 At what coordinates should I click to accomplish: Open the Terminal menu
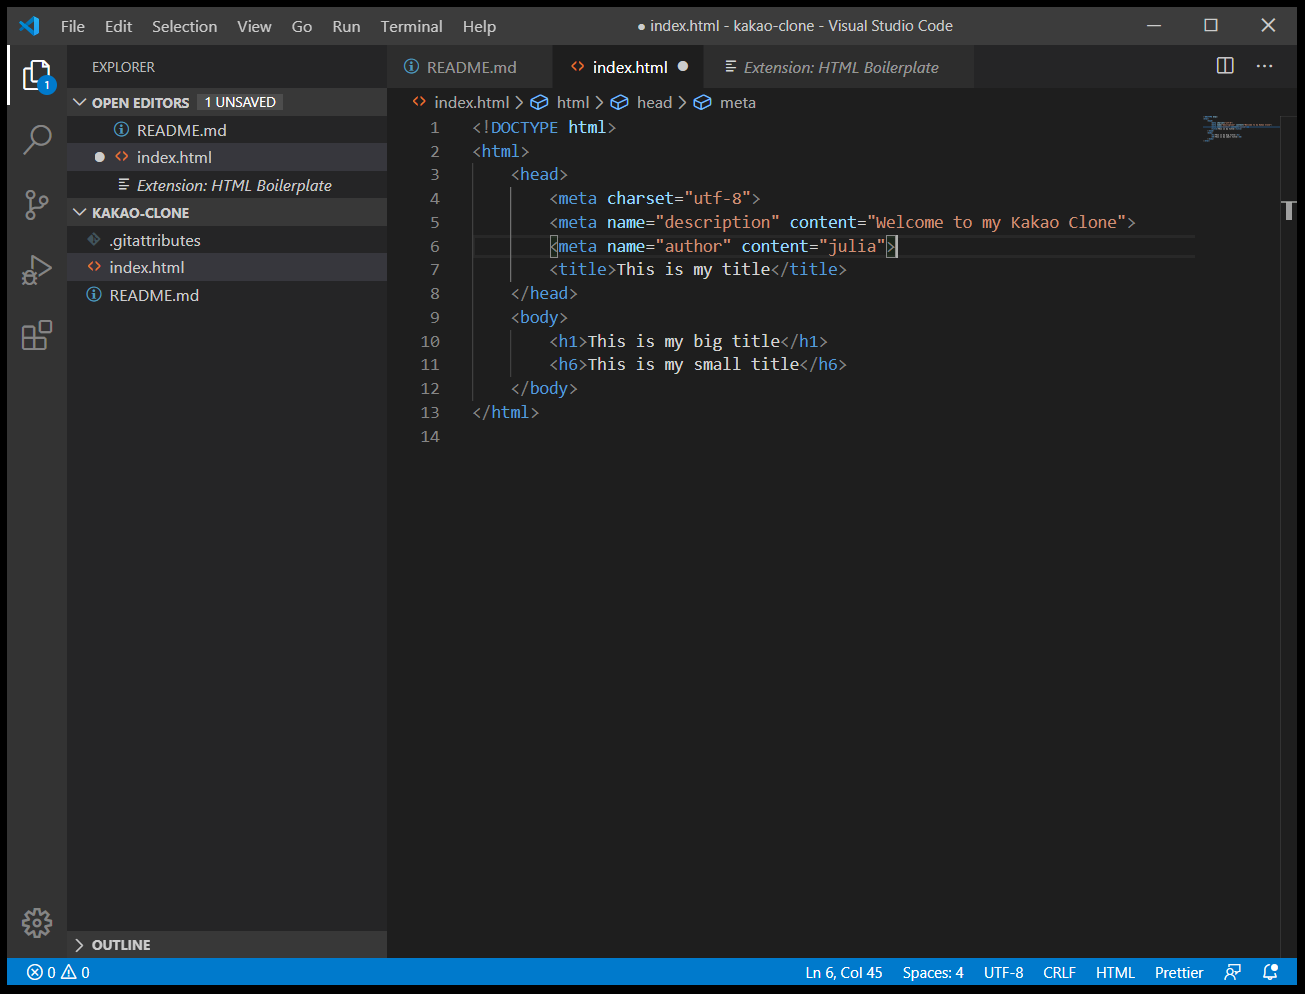click(x=411, y=26)
